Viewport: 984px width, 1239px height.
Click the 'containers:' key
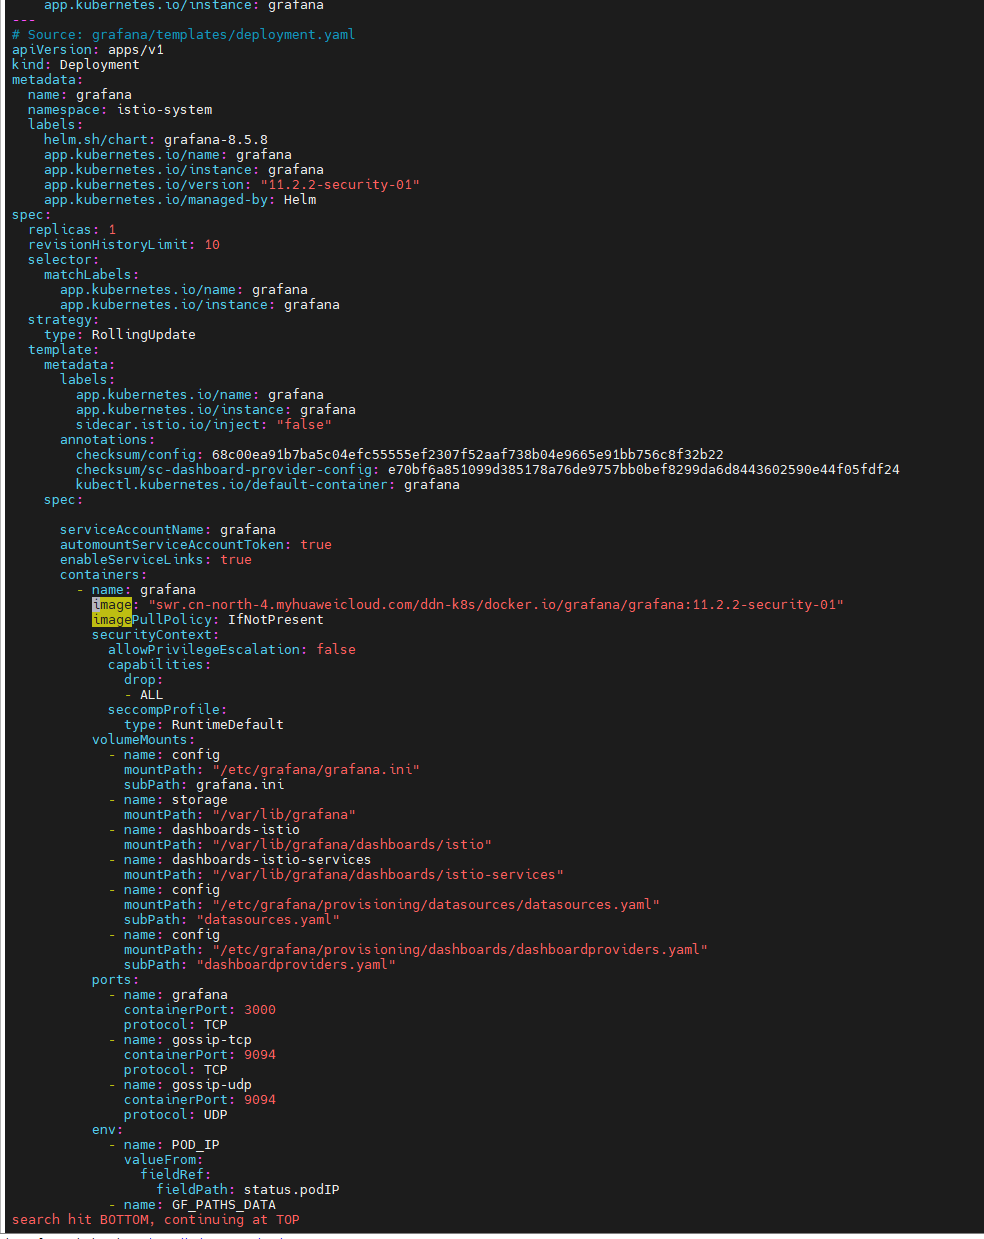tap(104, 574)
